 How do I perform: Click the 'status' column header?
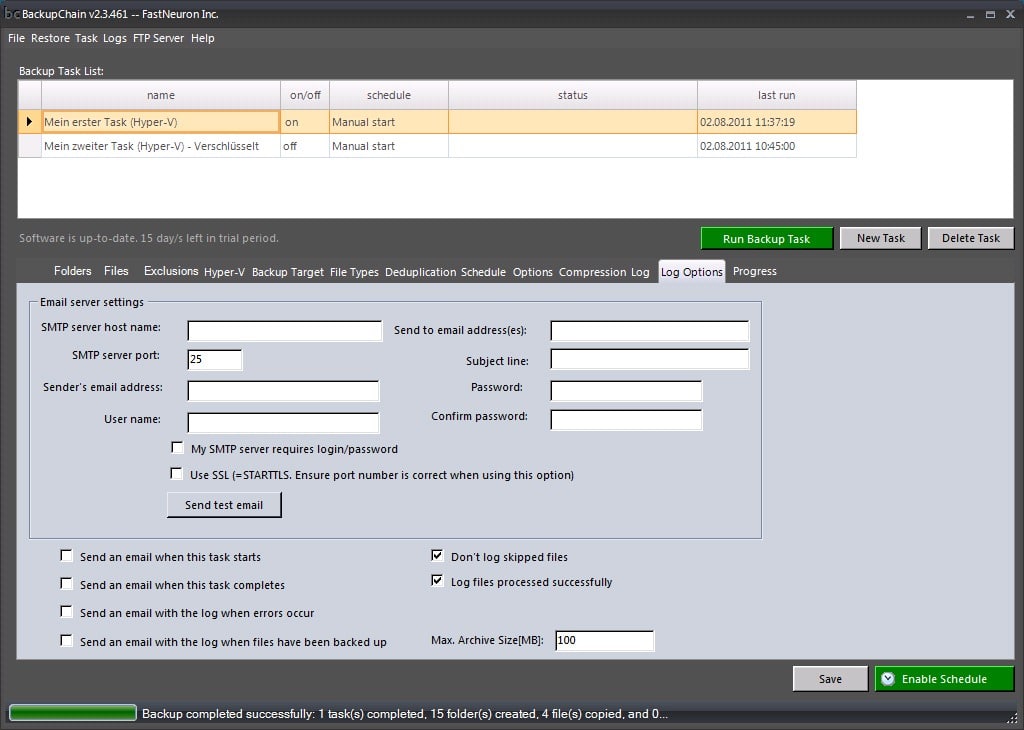click(573, 95)
